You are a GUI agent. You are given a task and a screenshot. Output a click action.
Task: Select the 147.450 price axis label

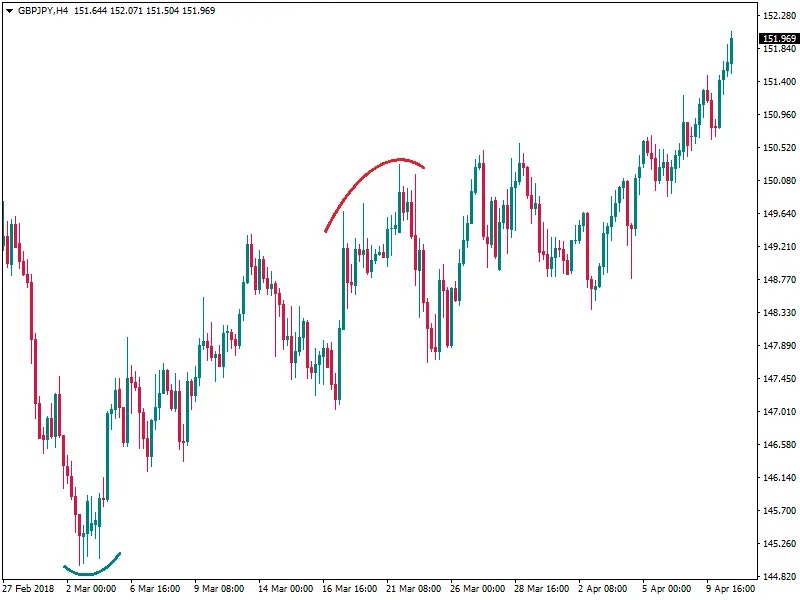pos(779,379)
